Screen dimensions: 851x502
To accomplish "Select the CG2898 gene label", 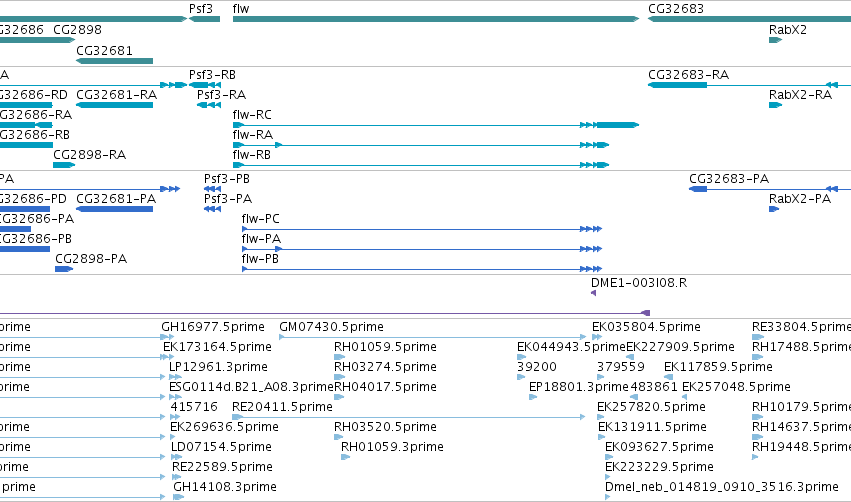I will pyautogui.click(x=77, y=30).
